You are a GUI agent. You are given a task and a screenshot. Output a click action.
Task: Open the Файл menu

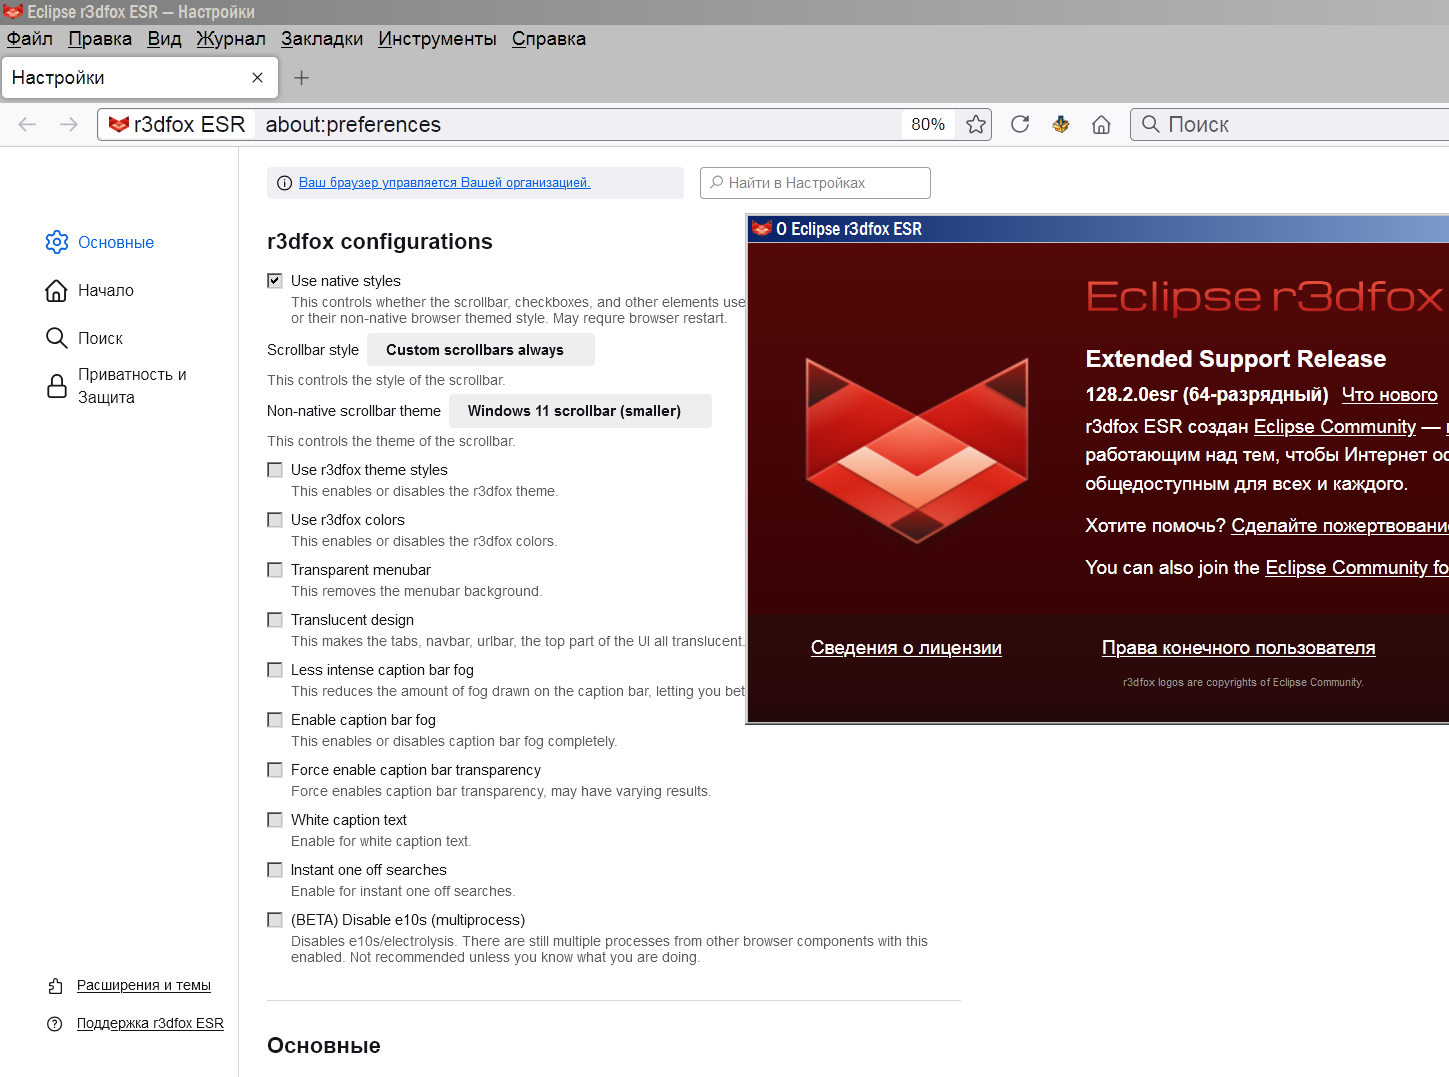pyautogui.click(x=30, y=39)
